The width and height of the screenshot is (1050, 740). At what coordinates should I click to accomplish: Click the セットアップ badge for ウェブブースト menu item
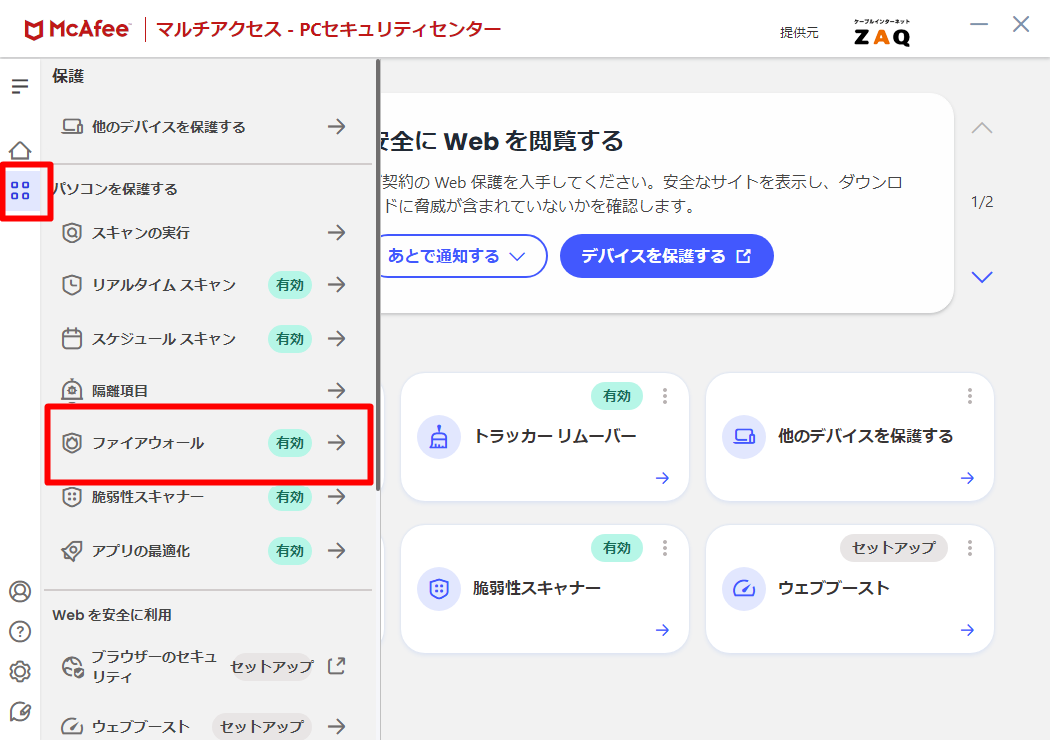point(262,727)
